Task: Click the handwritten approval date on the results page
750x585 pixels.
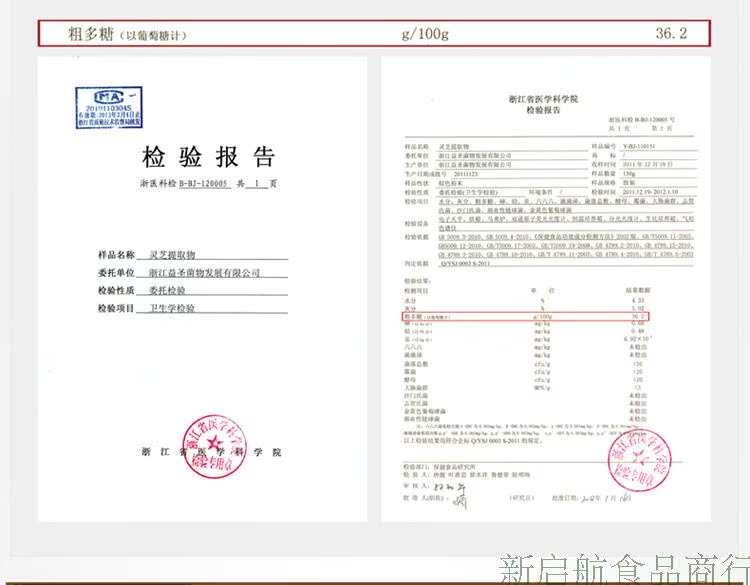Action: tap(607, 498)
